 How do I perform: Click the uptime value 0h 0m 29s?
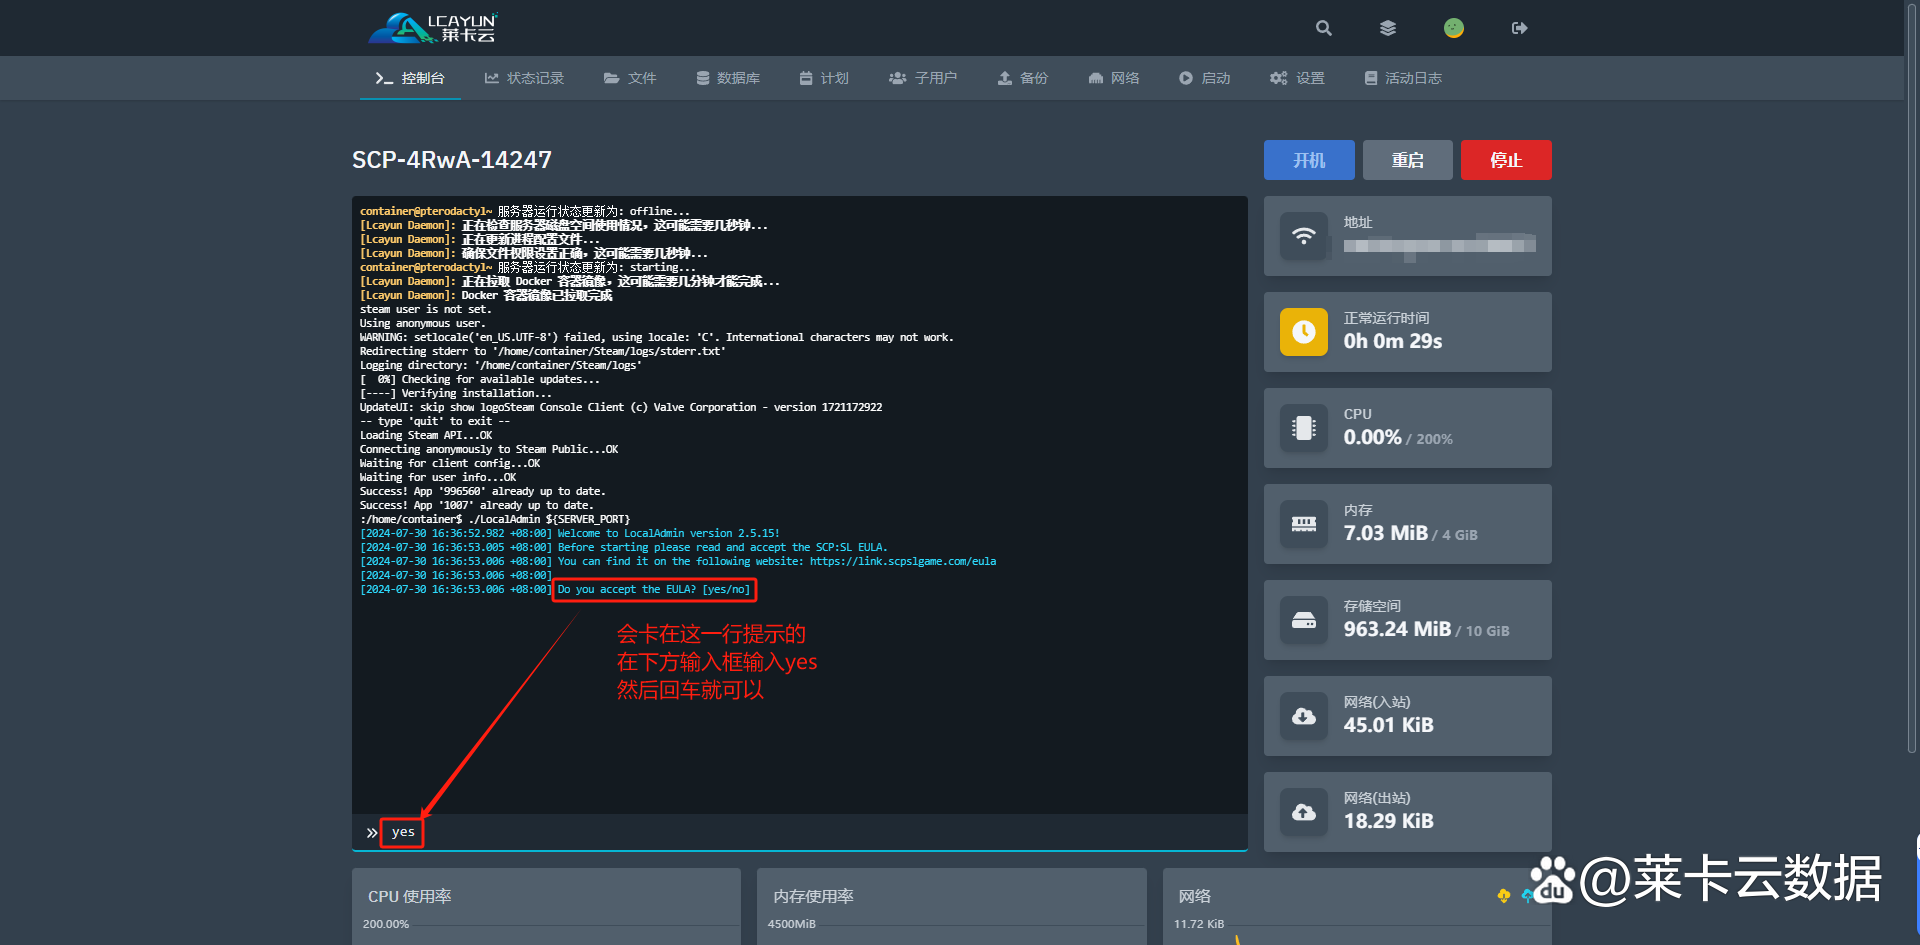point(1393,341)
